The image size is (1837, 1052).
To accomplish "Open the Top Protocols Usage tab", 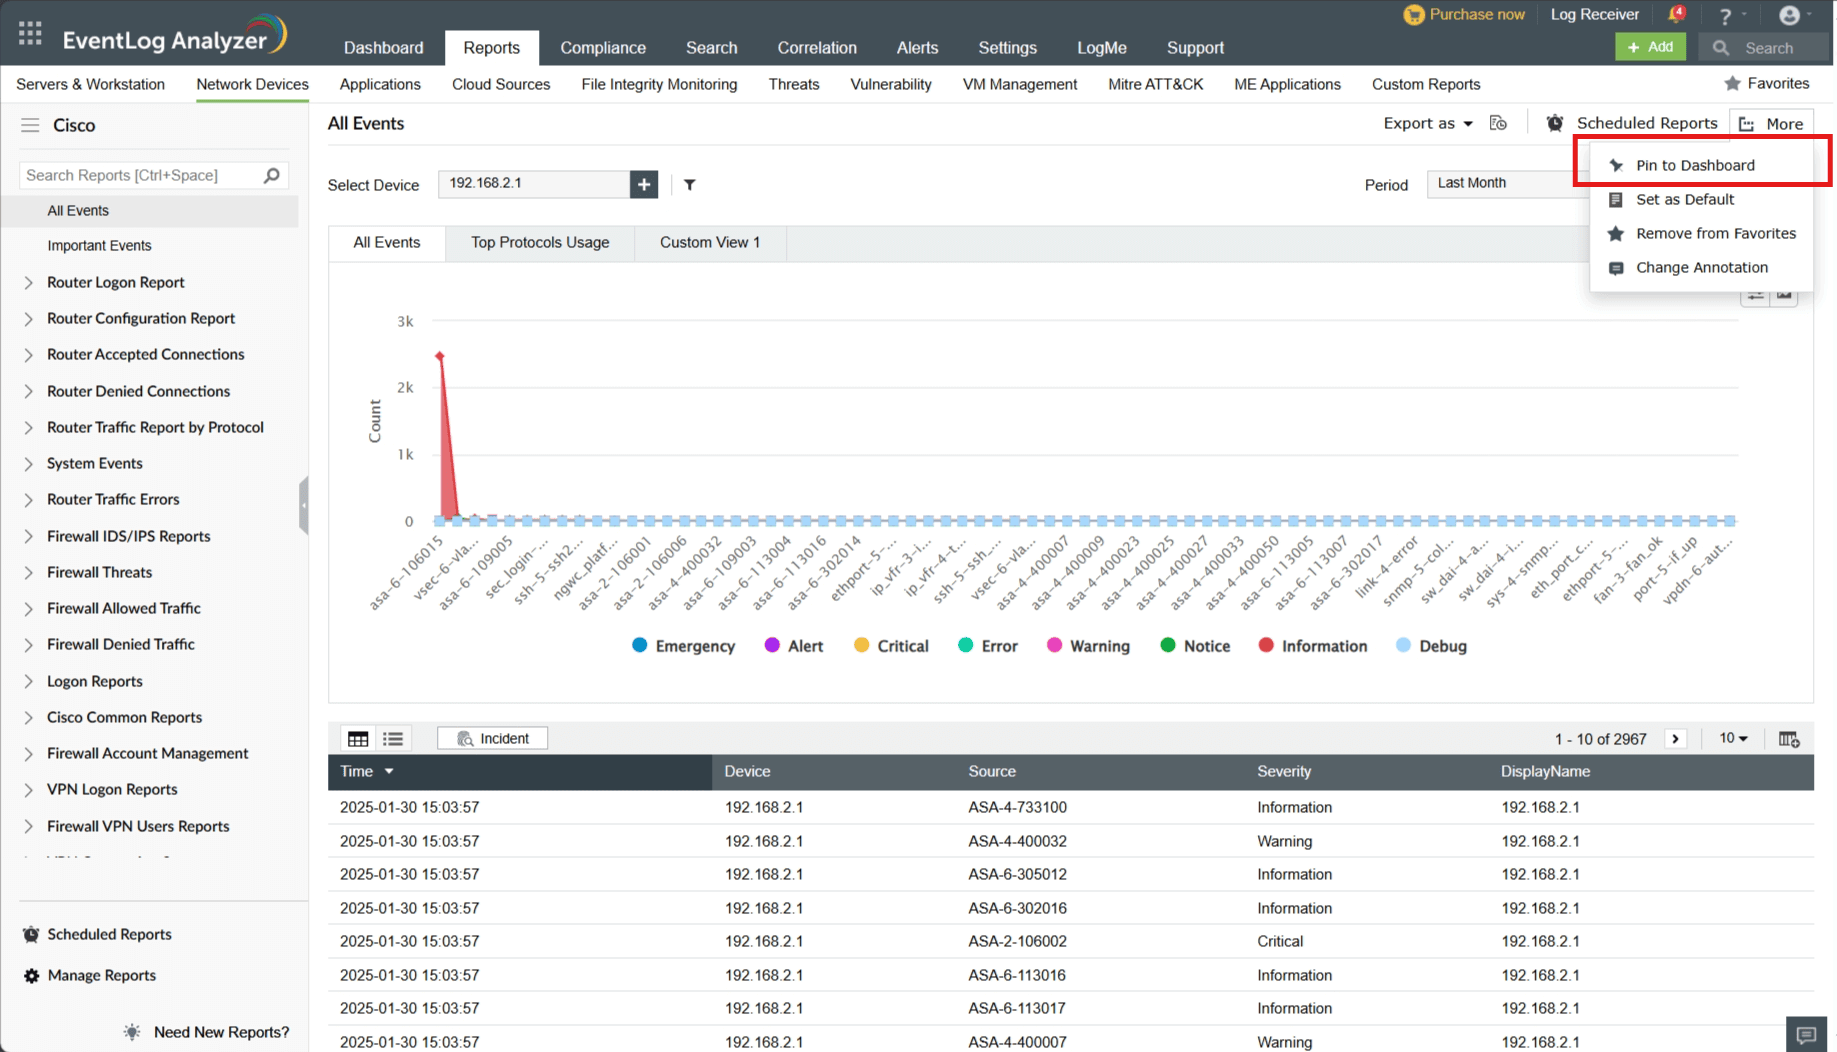I will pos(540,243).
